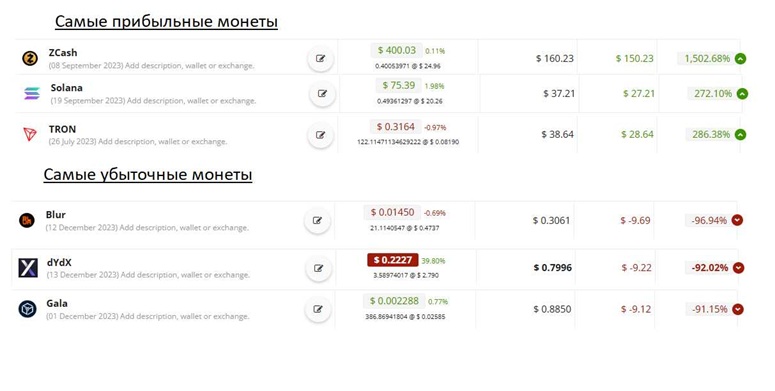Open the dYdX coin name link

tap(59, 262)
